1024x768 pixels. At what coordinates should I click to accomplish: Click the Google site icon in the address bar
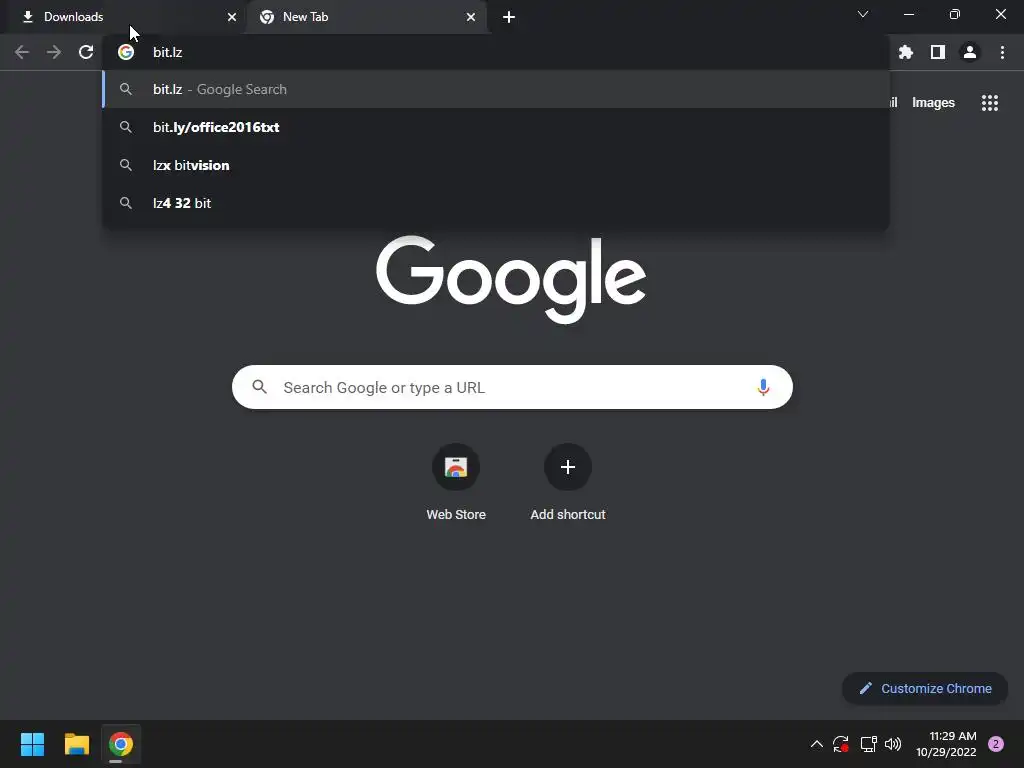point(126,52)
